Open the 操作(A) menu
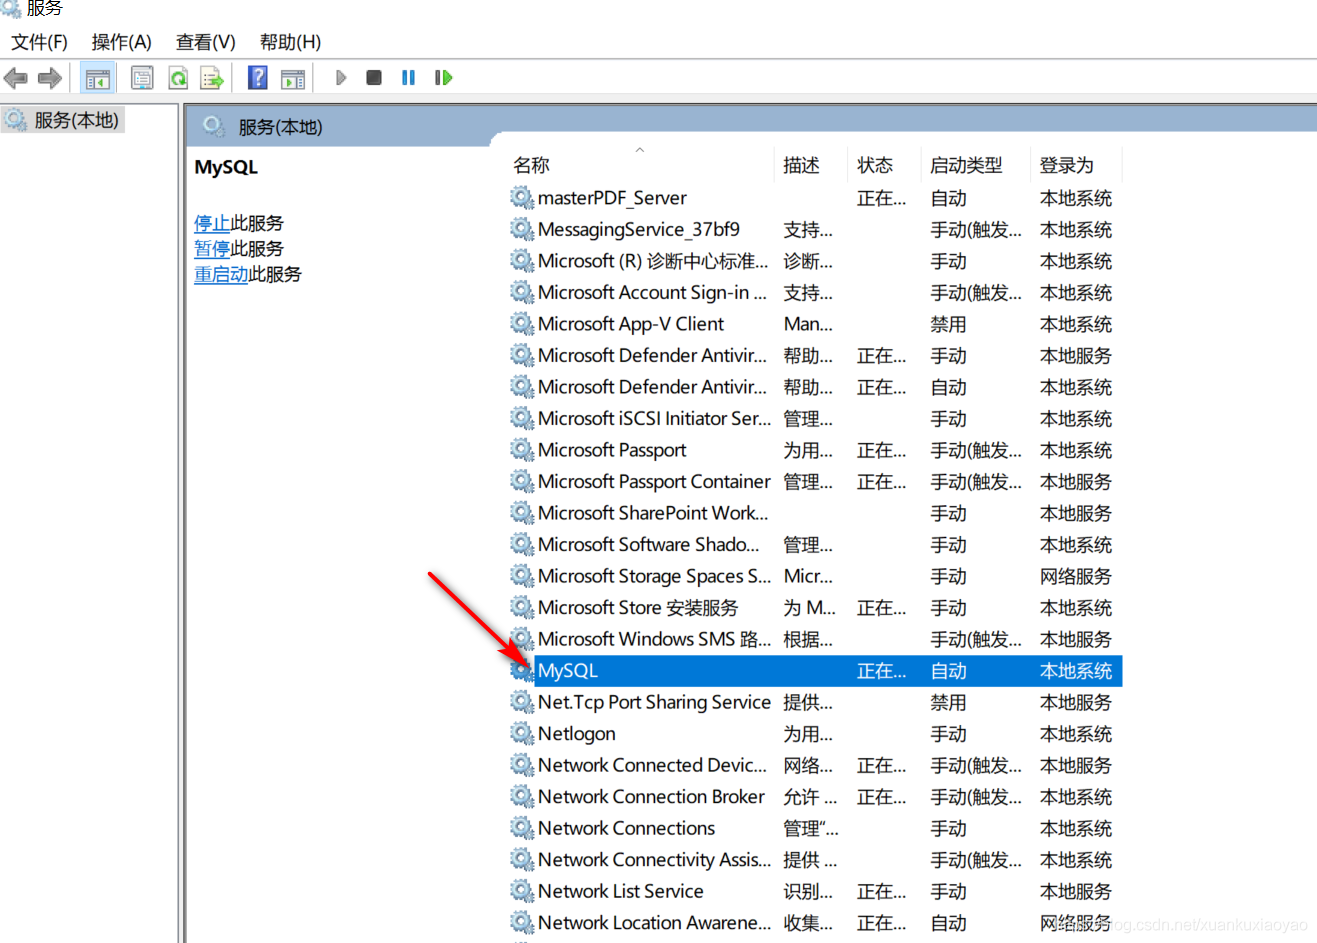 tap(121, 42)
